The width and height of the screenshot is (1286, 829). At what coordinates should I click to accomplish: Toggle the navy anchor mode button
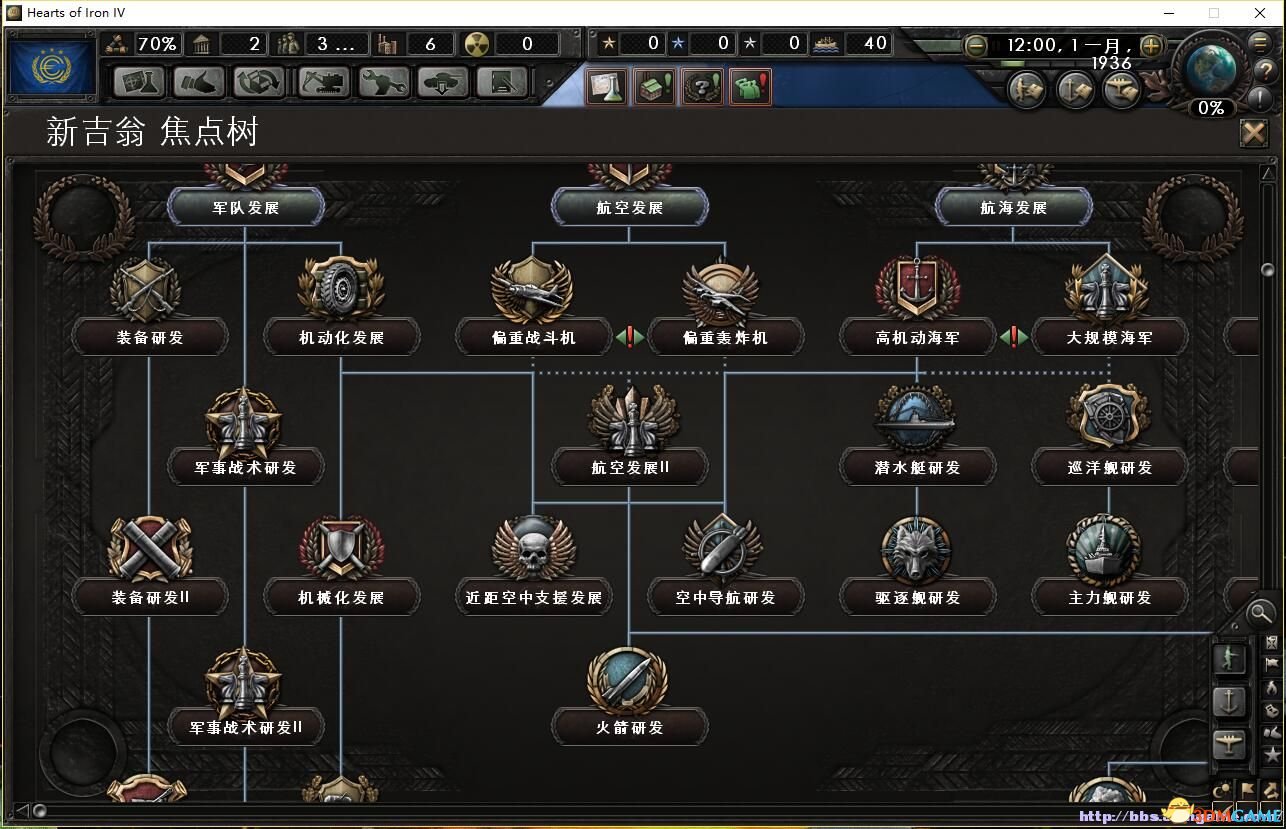[1229, 702]
